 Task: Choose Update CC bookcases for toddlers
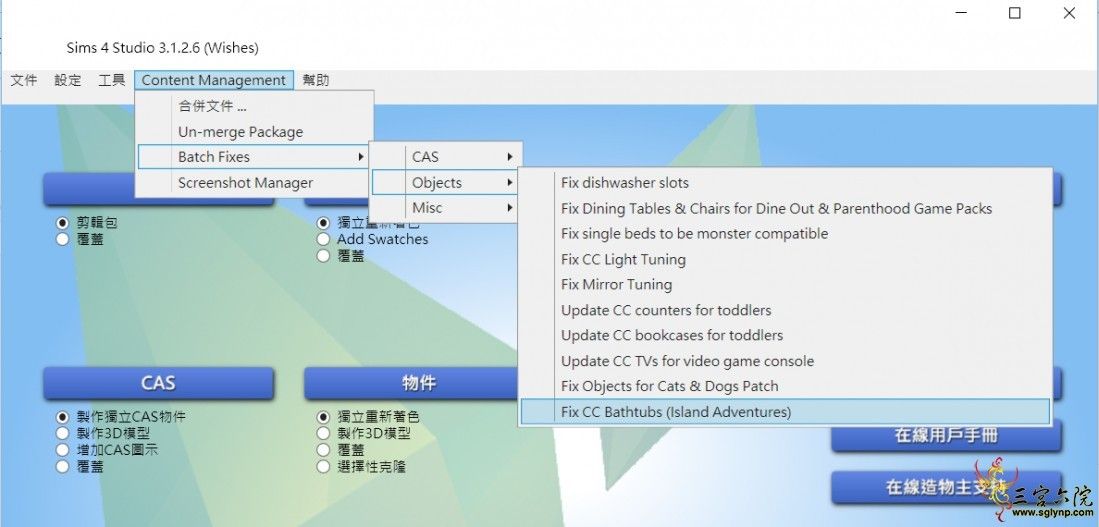click(x=785, y=335)
